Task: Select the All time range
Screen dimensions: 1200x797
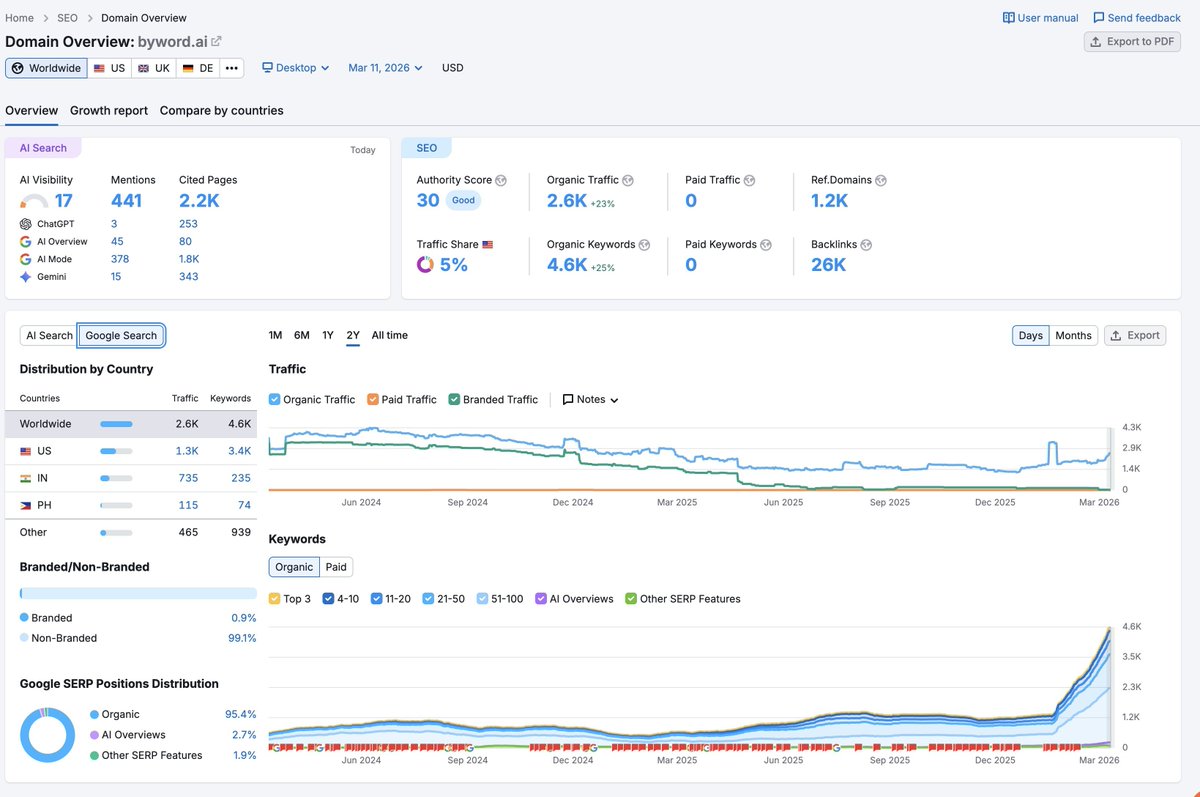Action: pyautogui.click(x=390, y=335)
